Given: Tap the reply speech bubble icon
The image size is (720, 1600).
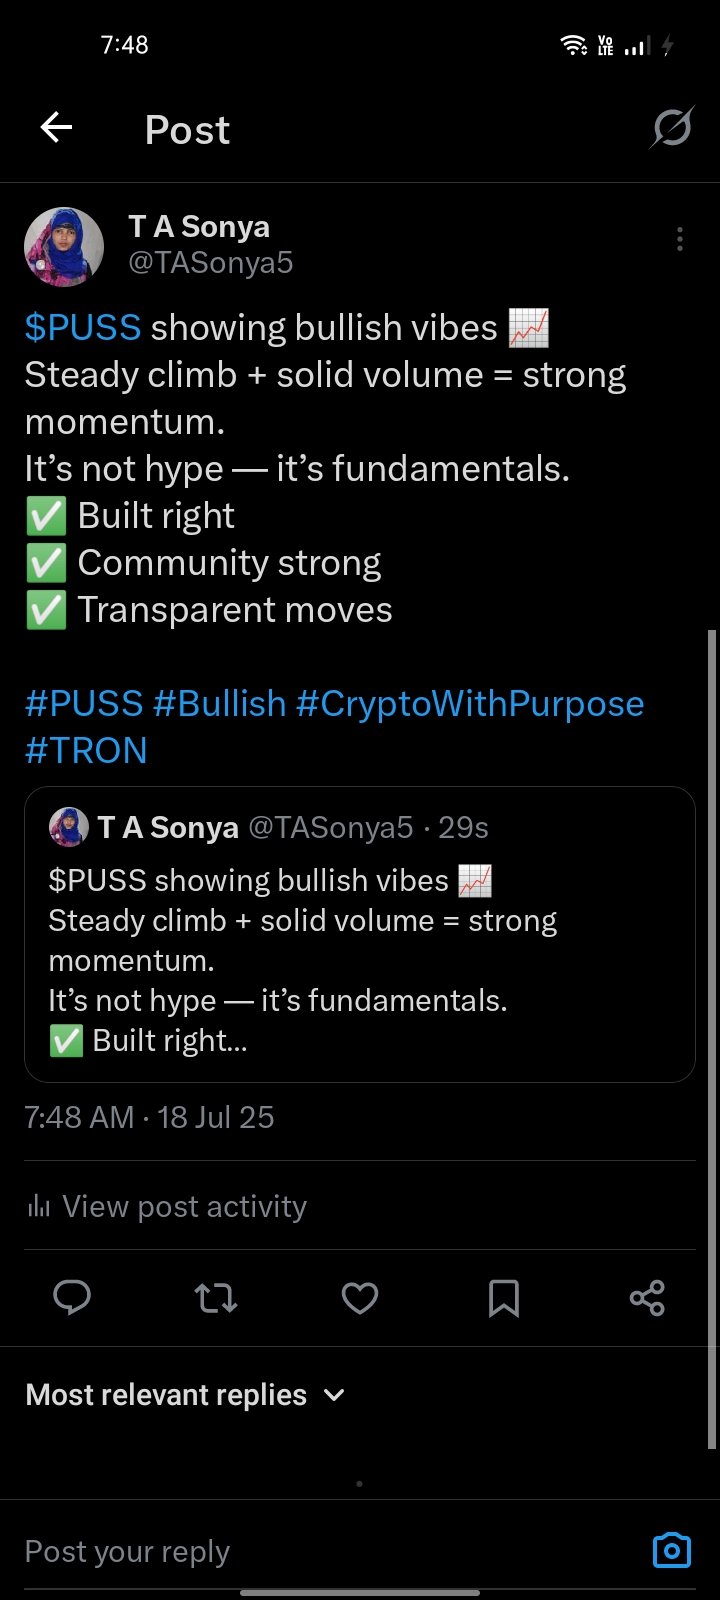Looking at the screenshot, I should point(72,1298).
